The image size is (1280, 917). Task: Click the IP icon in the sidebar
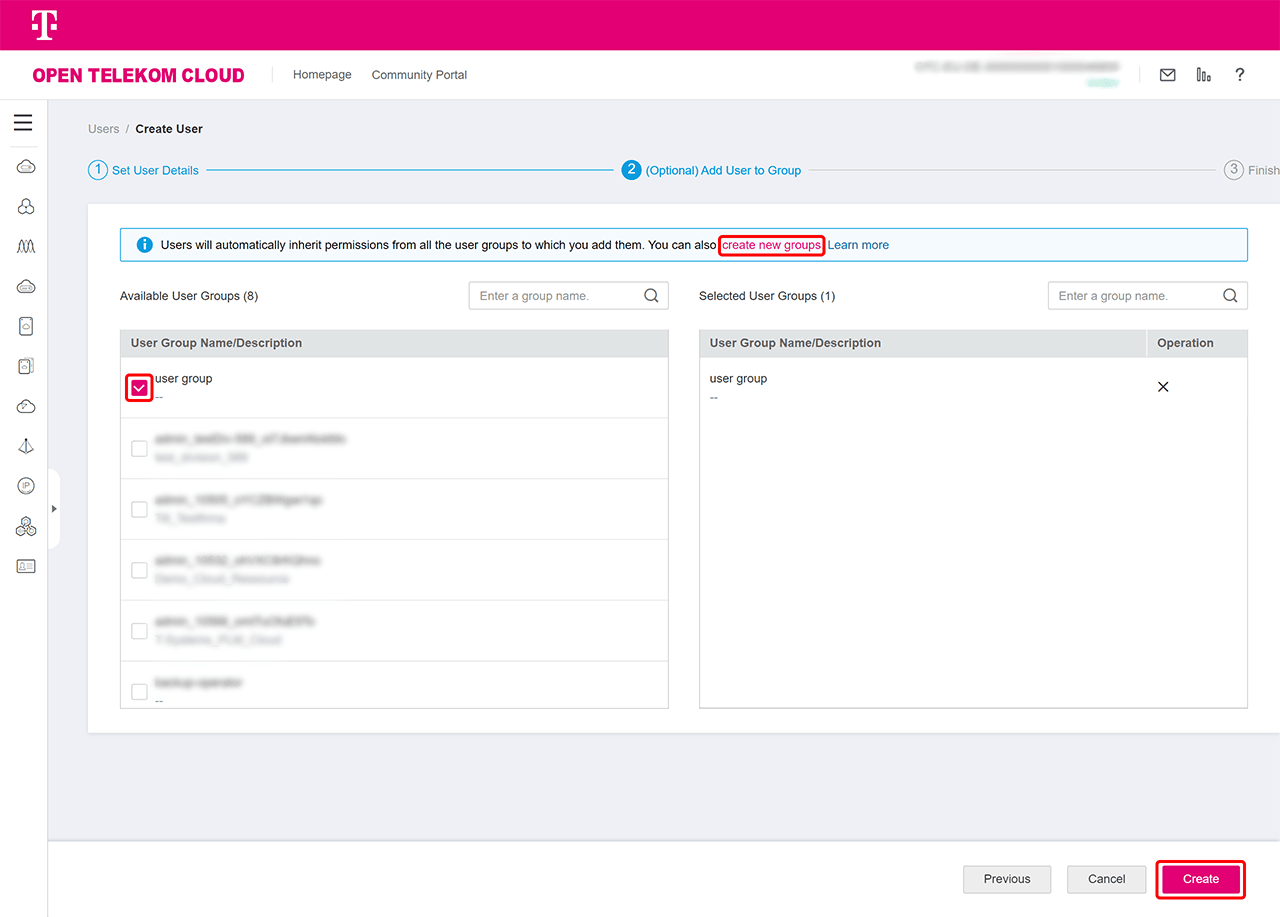pos(26,486)
